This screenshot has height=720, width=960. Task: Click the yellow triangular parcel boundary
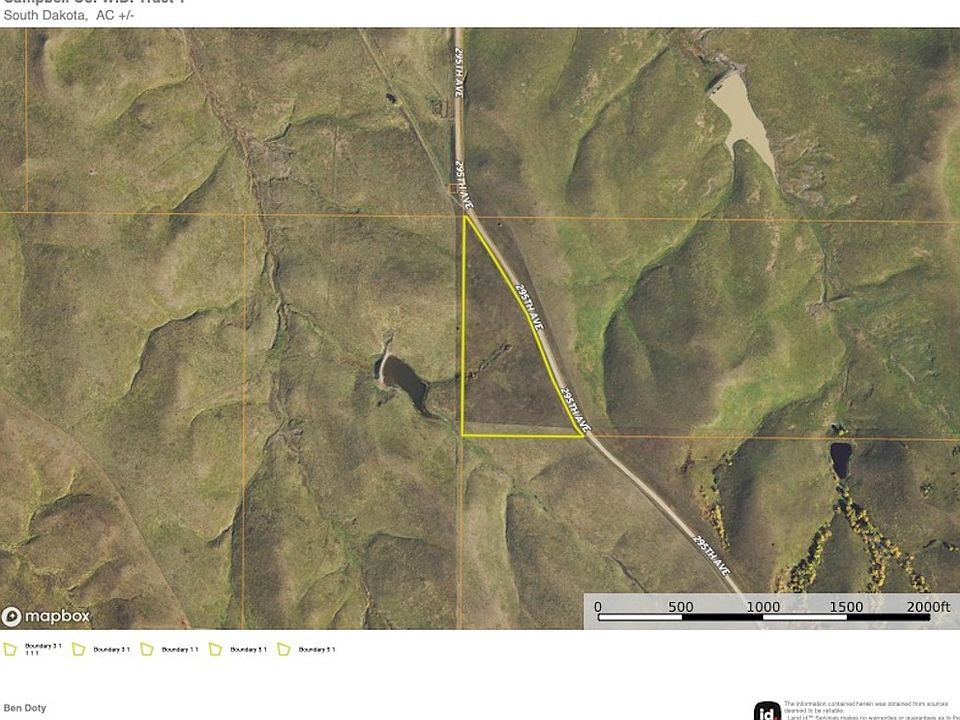(522, 326)
